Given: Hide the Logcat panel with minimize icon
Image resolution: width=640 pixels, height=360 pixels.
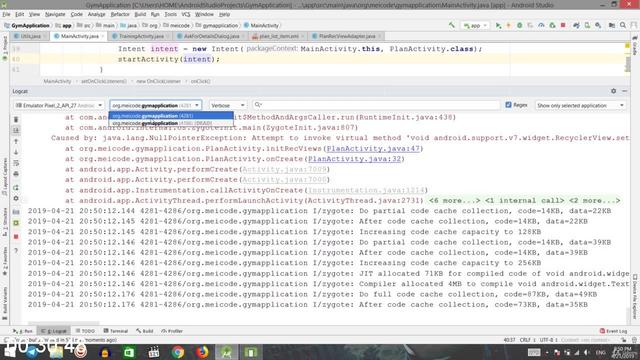Looking at the screenshot, I should tap(624, 91).
